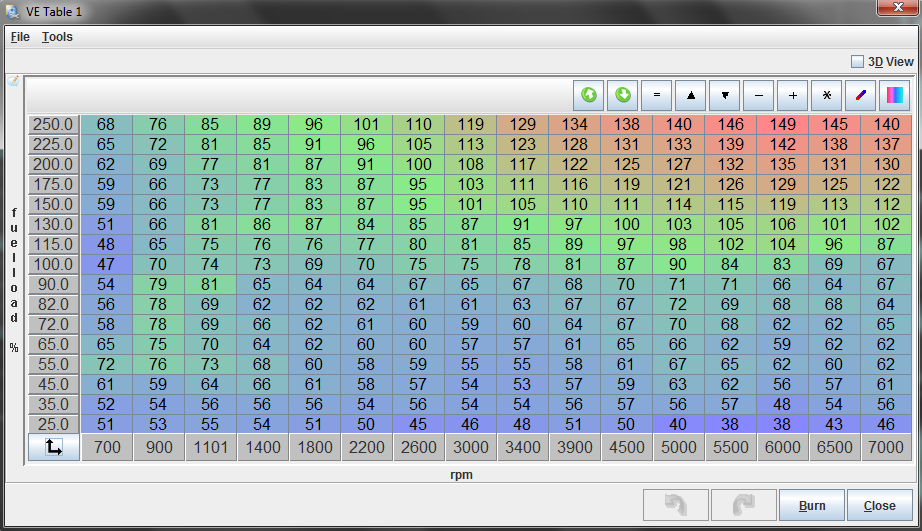Click the 700 rpm column header

tap(107, 447)
